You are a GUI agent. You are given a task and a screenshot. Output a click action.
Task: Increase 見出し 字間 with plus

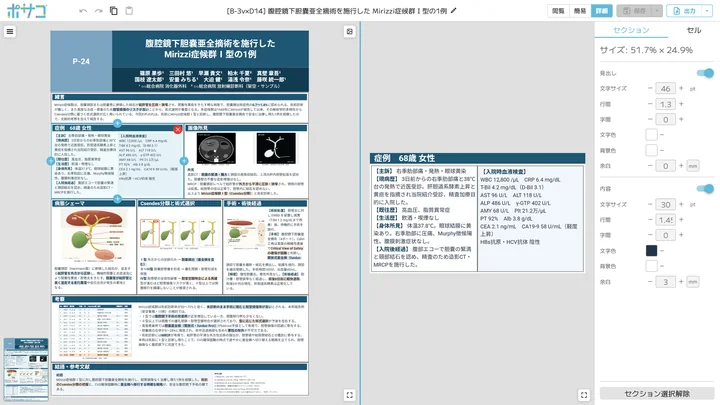pyautogui.click(x=681, y=119)
